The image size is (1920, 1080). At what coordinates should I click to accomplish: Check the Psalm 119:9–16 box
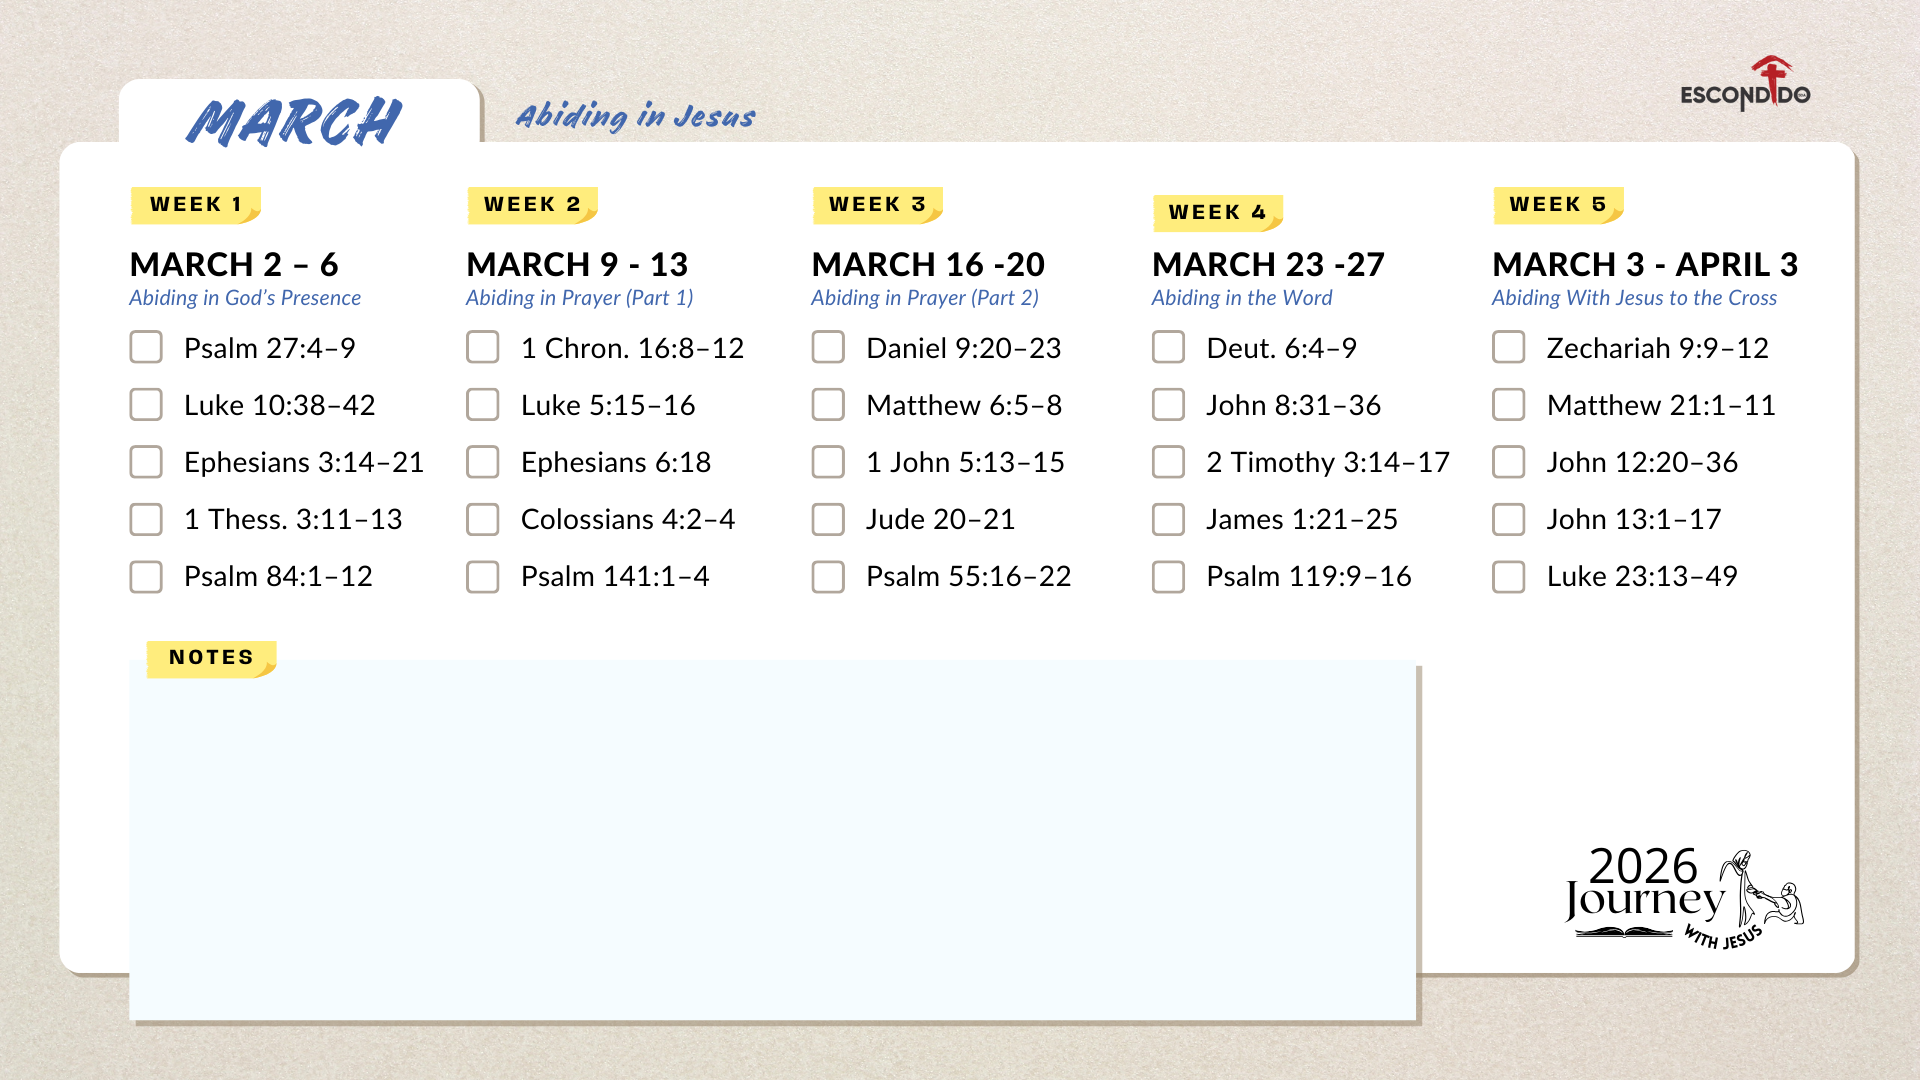pos(1168,576)
